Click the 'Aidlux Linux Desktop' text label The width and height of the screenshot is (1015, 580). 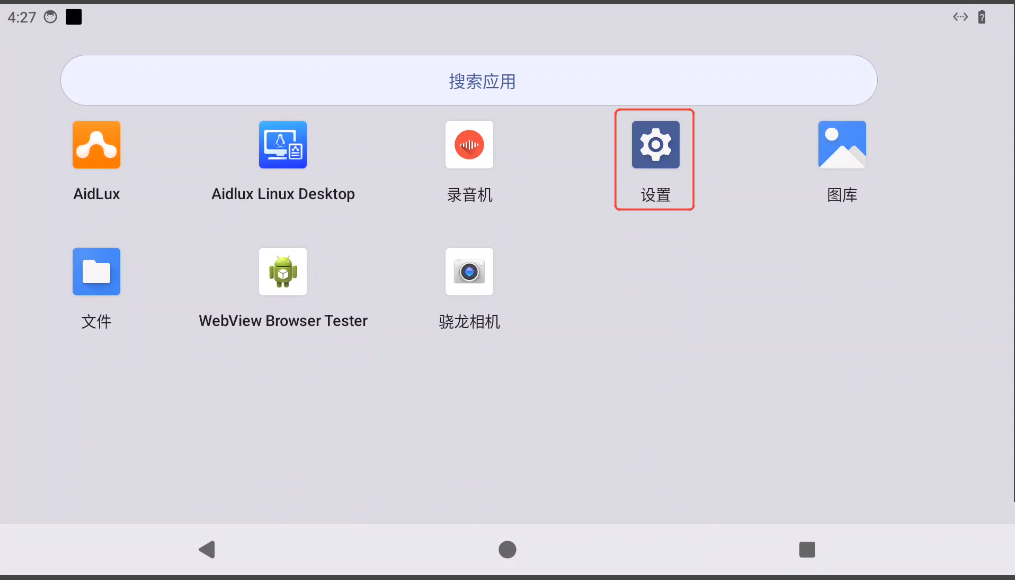(x=283, y=194)
